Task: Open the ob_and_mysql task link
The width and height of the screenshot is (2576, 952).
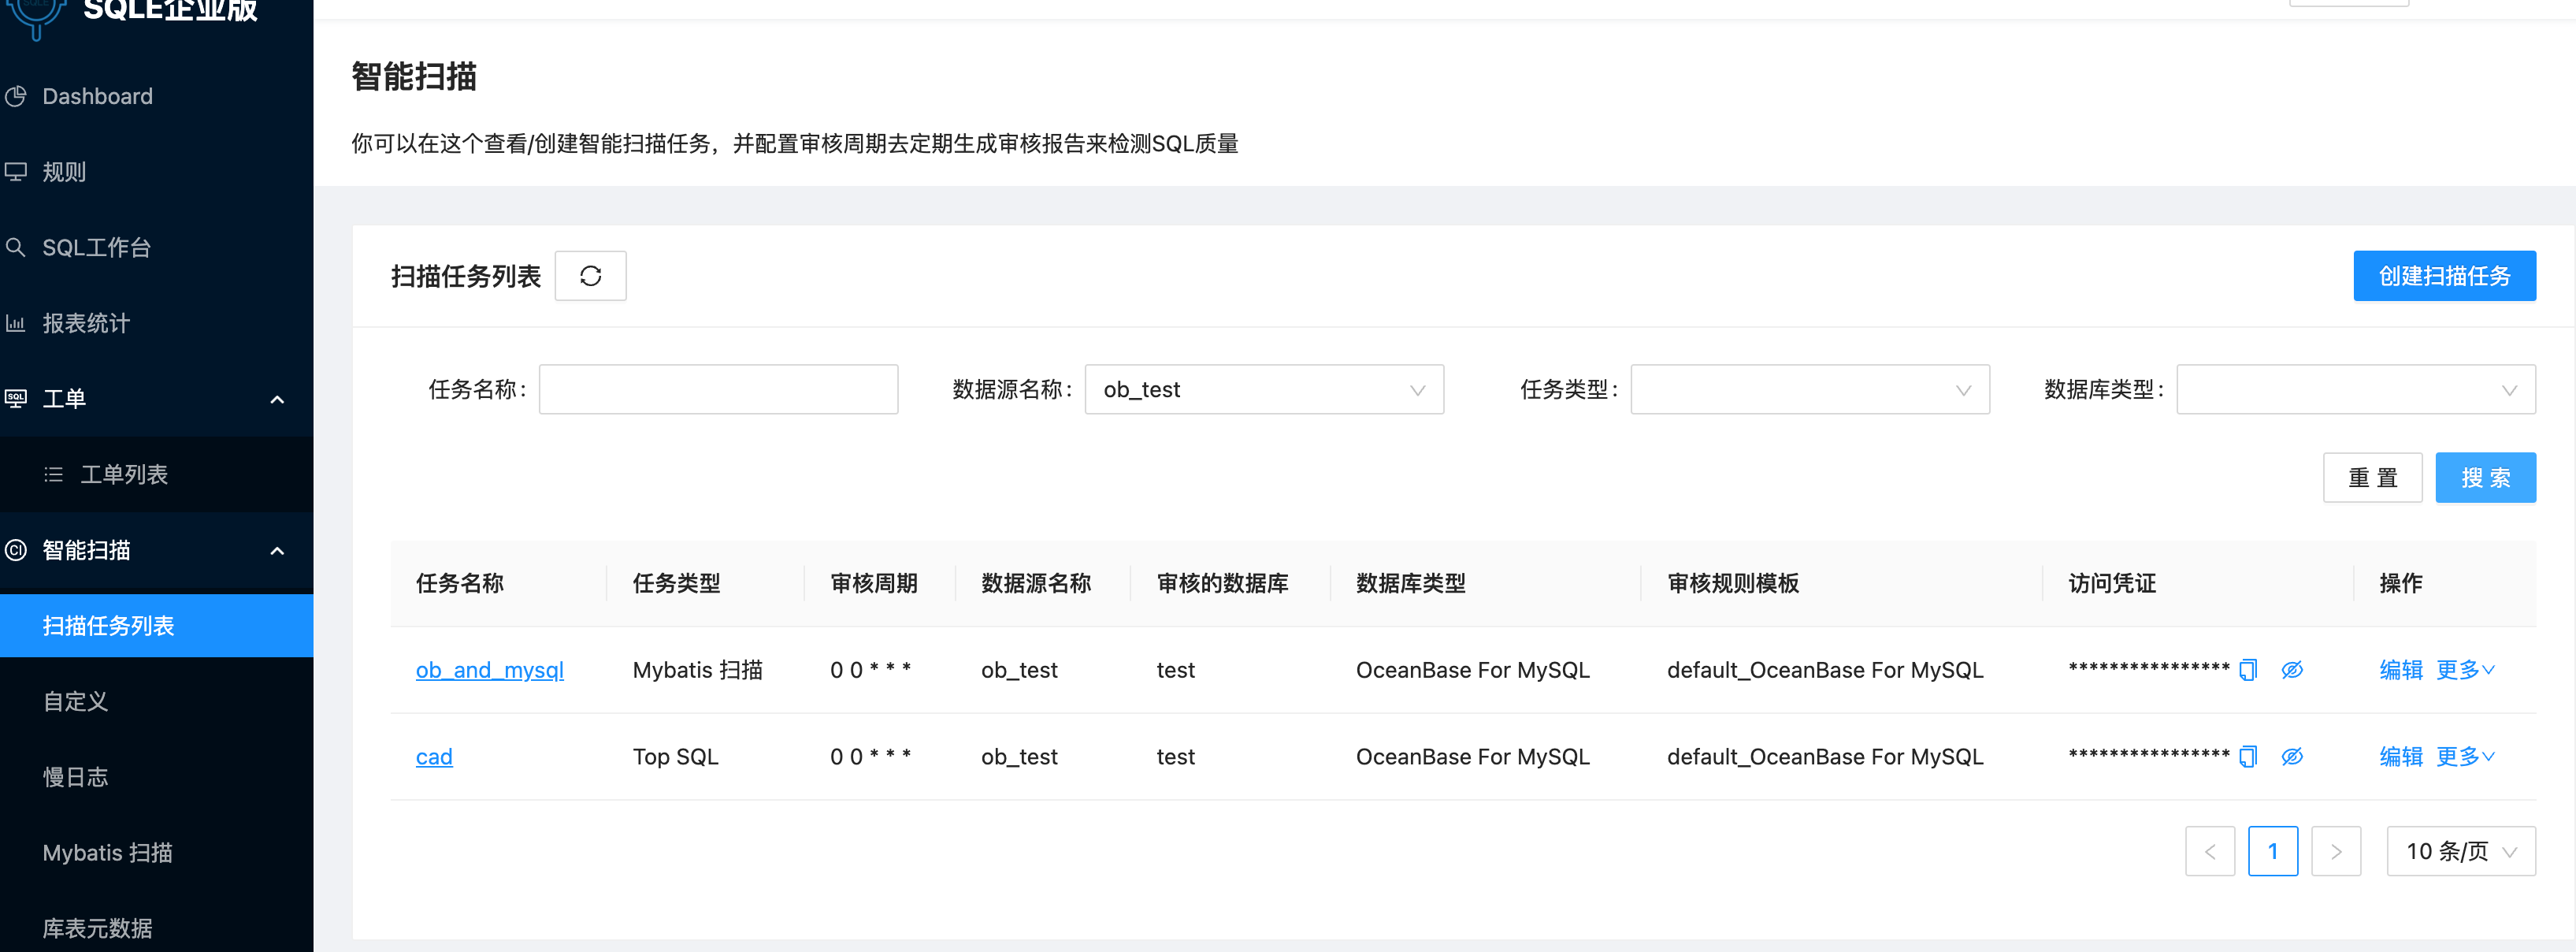Action: click(x=489, y=670)
